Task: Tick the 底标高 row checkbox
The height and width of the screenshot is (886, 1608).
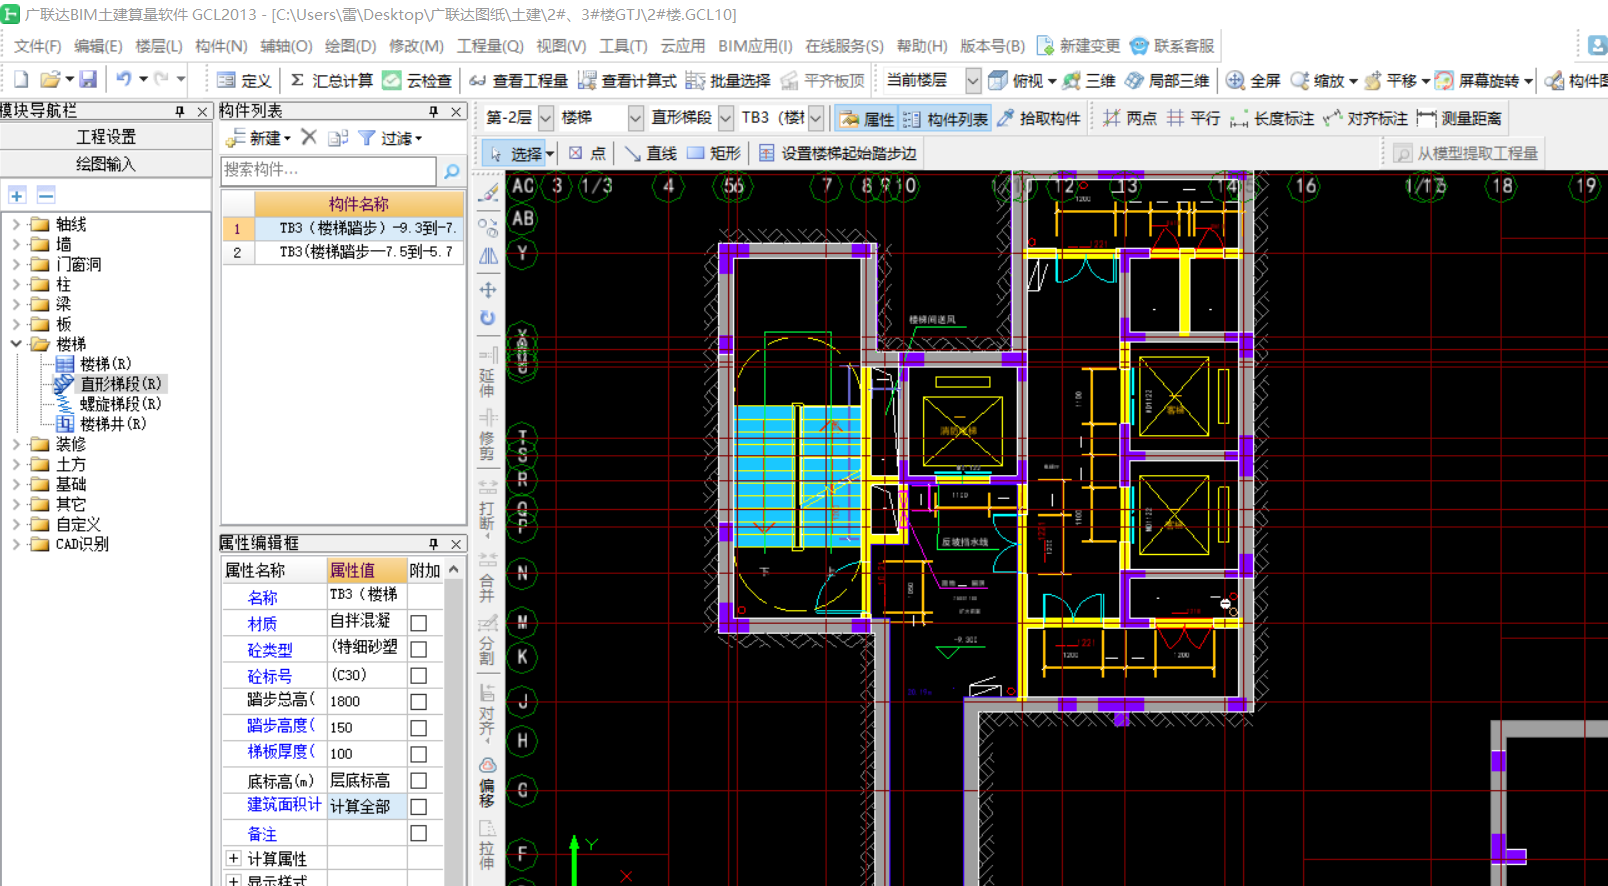Action: (419, 780)
